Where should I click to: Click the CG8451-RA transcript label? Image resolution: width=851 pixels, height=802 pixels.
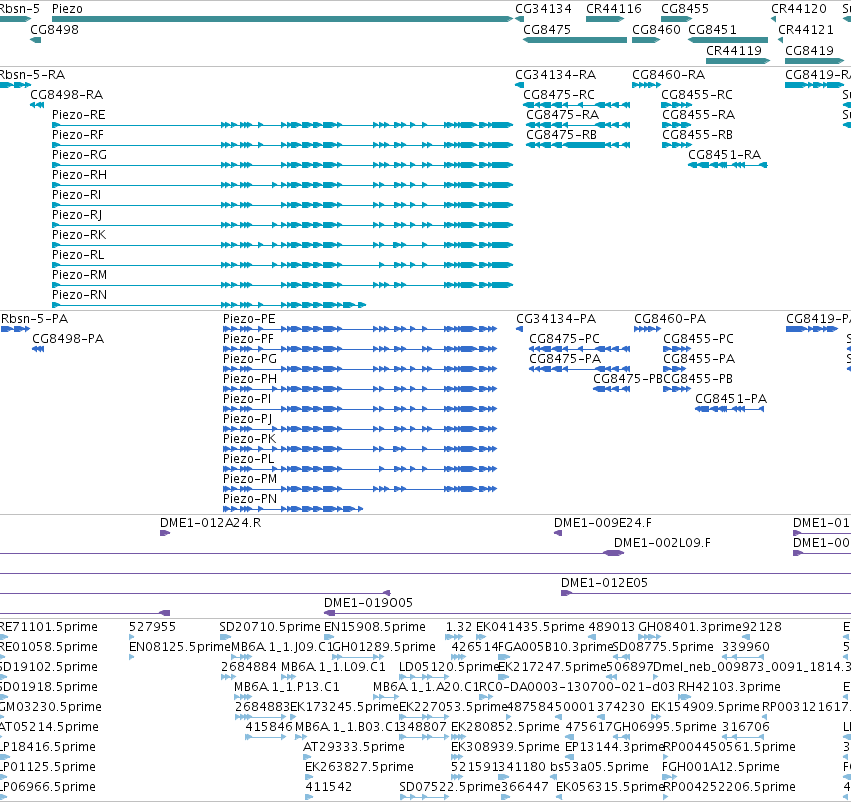(725, 155)
